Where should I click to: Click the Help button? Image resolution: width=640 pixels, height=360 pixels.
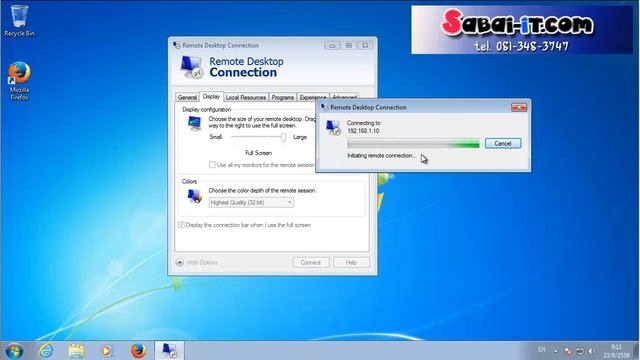[x=351, y=262]
